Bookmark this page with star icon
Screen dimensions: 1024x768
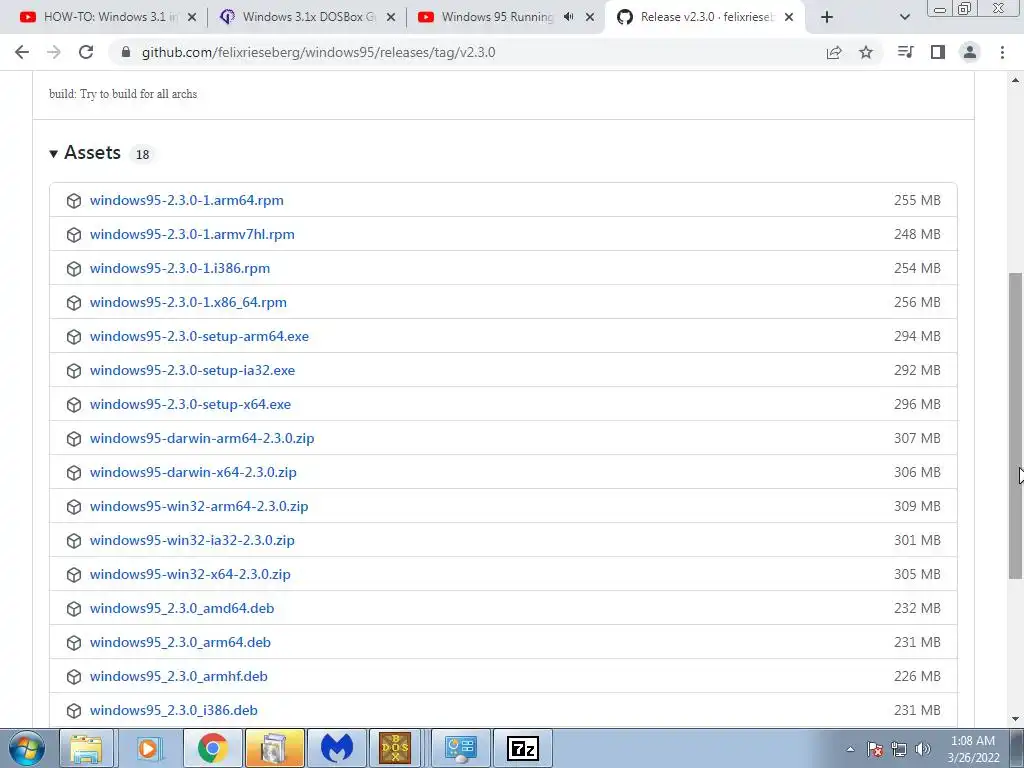[866, 52]
